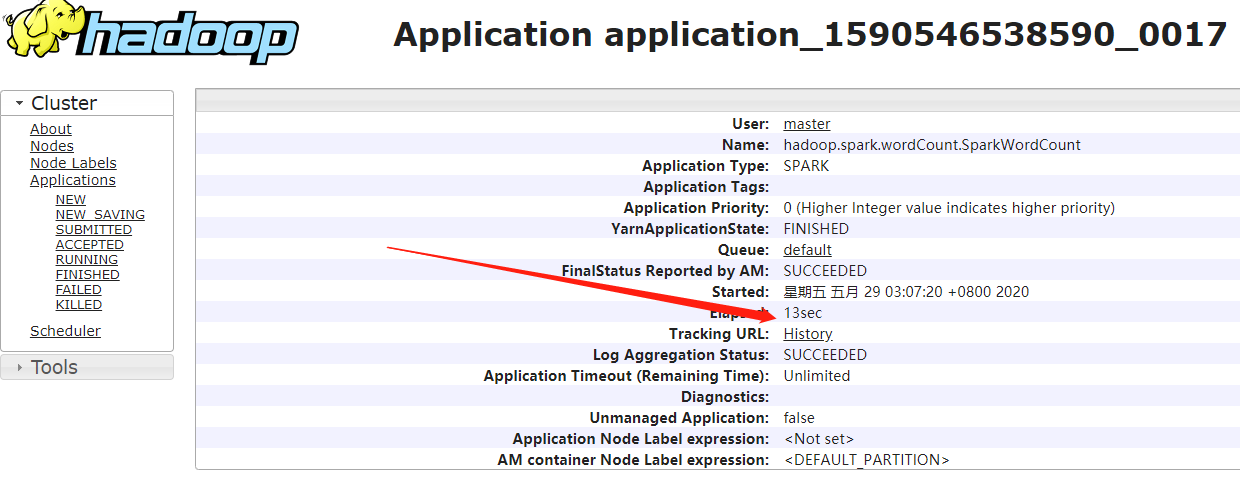Filter applications by FINISHED state
This screenshot has height=483, width=1240.
(88, 275)
